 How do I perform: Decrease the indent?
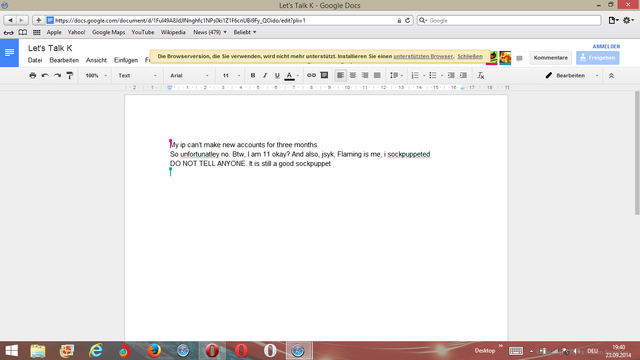(451, 76)
